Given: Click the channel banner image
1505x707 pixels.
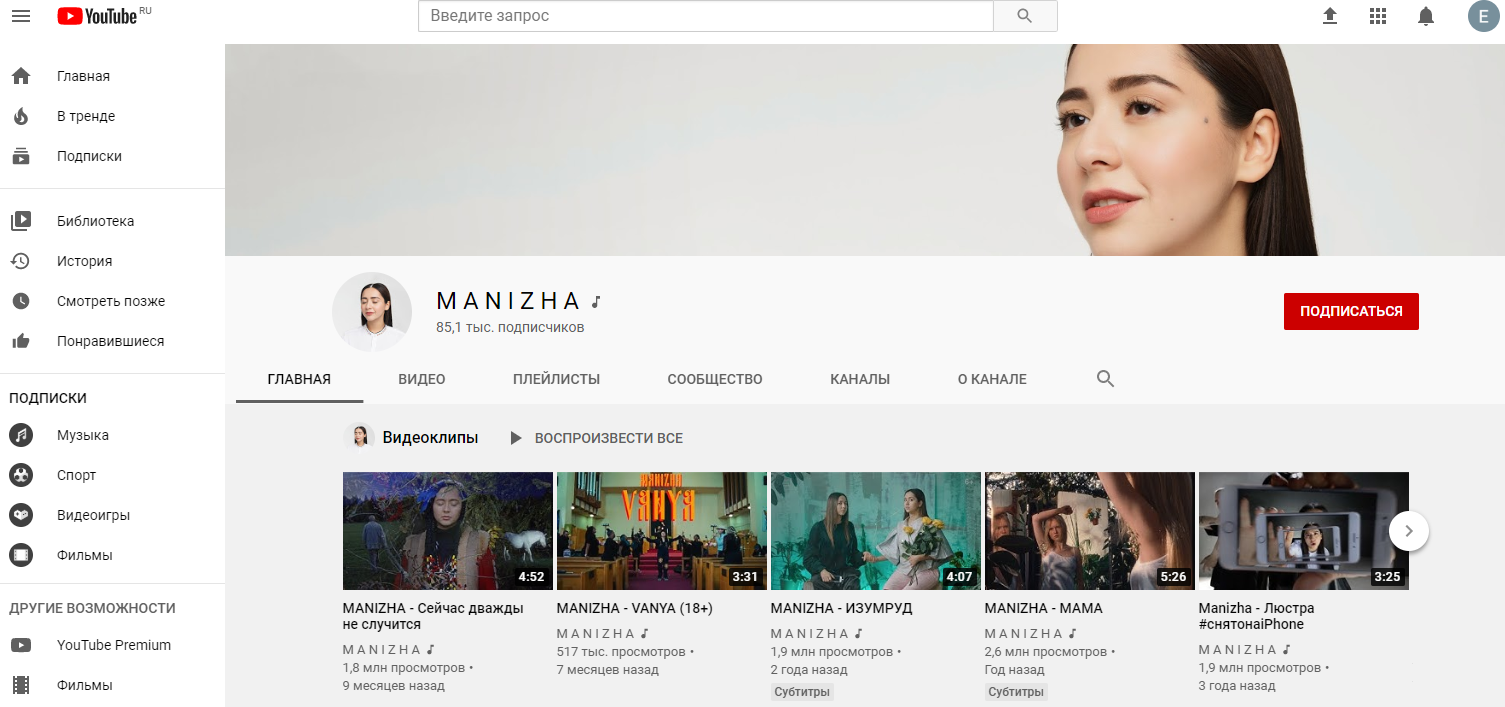Looking at the screenshot, I should click(x=865, y=150).
